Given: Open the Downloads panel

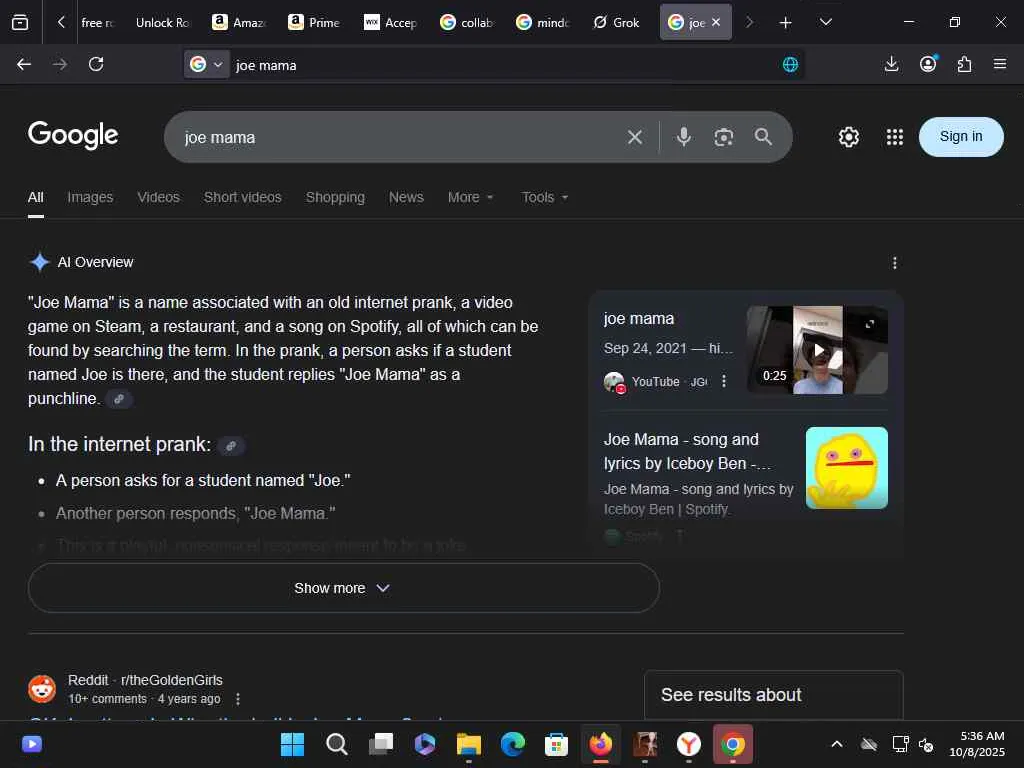Looking at the screenshot, I should 891,64.
